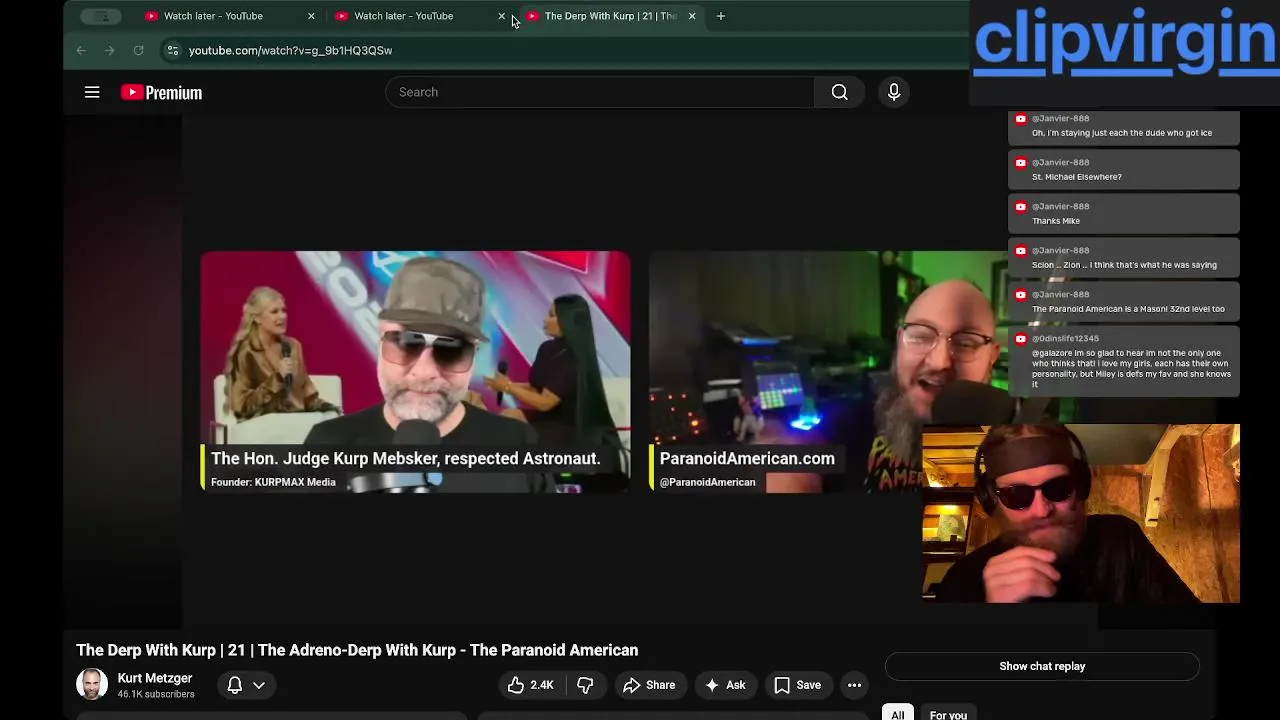Viewport: 1280px width, 720px height.
Task: Select the For you filter chip
Action: click(x=948, y=715)
